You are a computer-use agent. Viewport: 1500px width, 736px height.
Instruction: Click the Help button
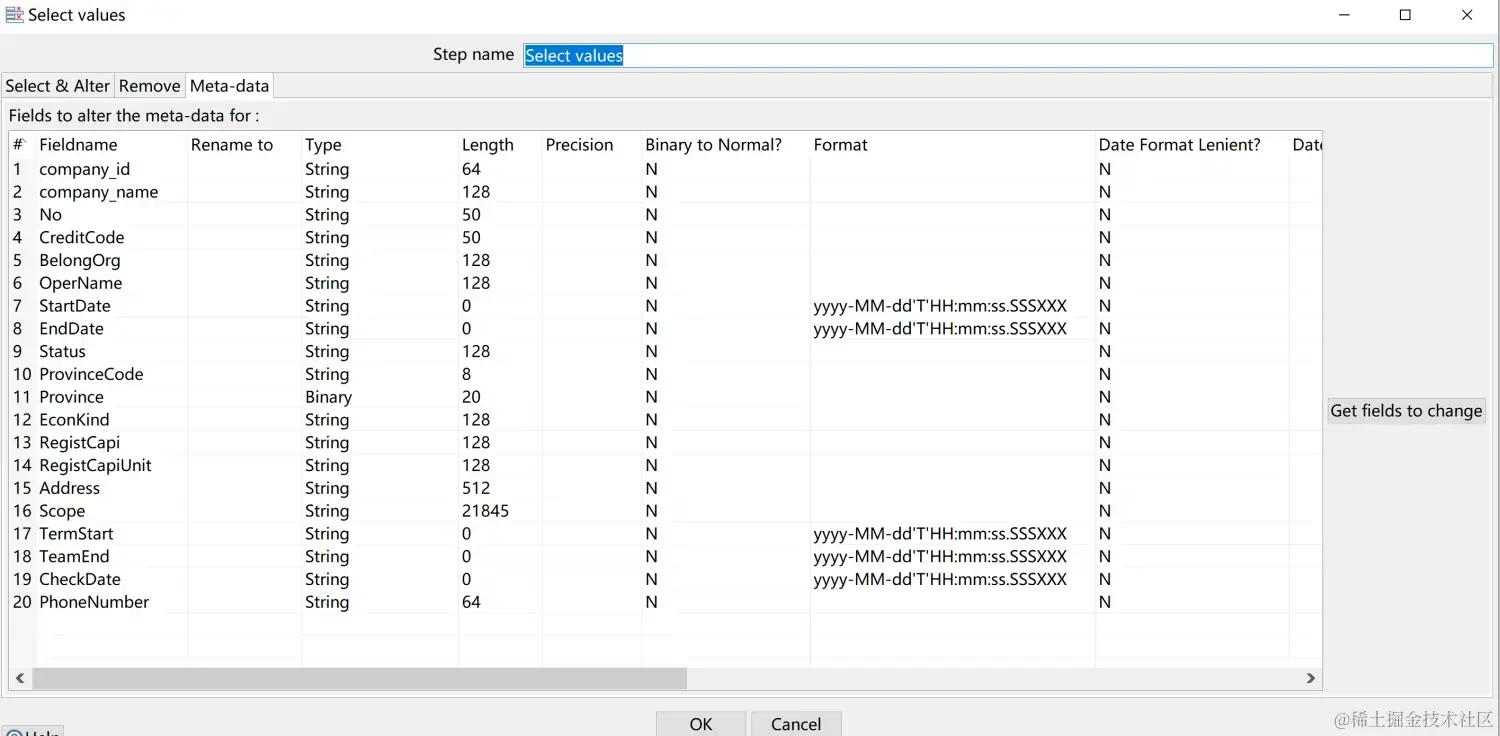33,731
